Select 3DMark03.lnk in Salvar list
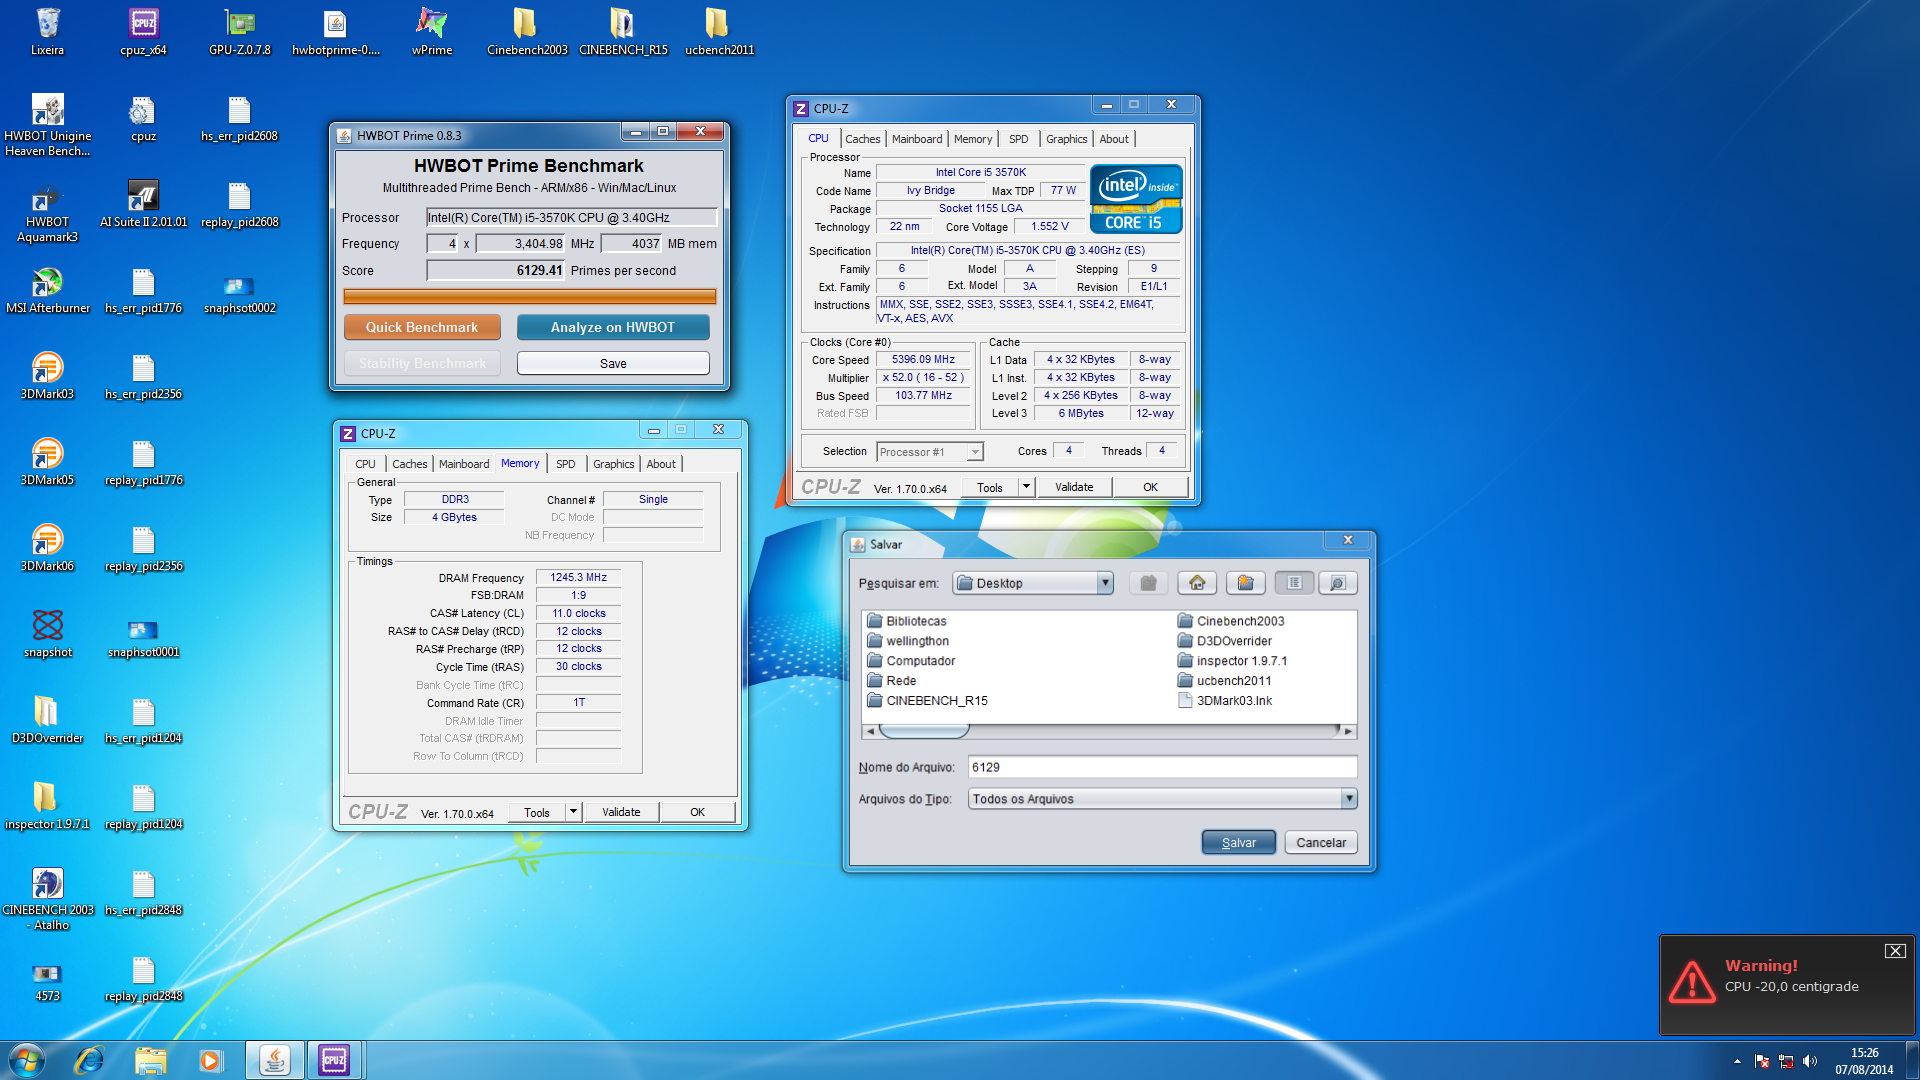Image resolution: width=1920 pixels, height=1080 pixels. (1225, 701)
